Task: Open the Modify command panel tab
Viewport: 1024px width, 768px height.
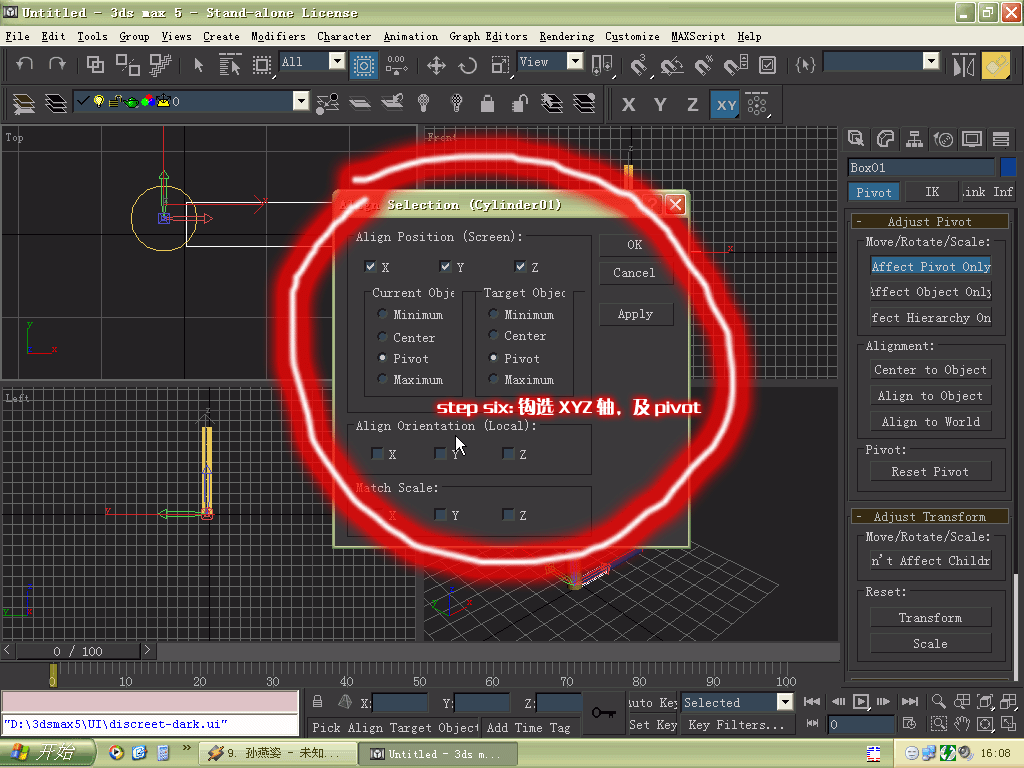Action: [885, 138]
